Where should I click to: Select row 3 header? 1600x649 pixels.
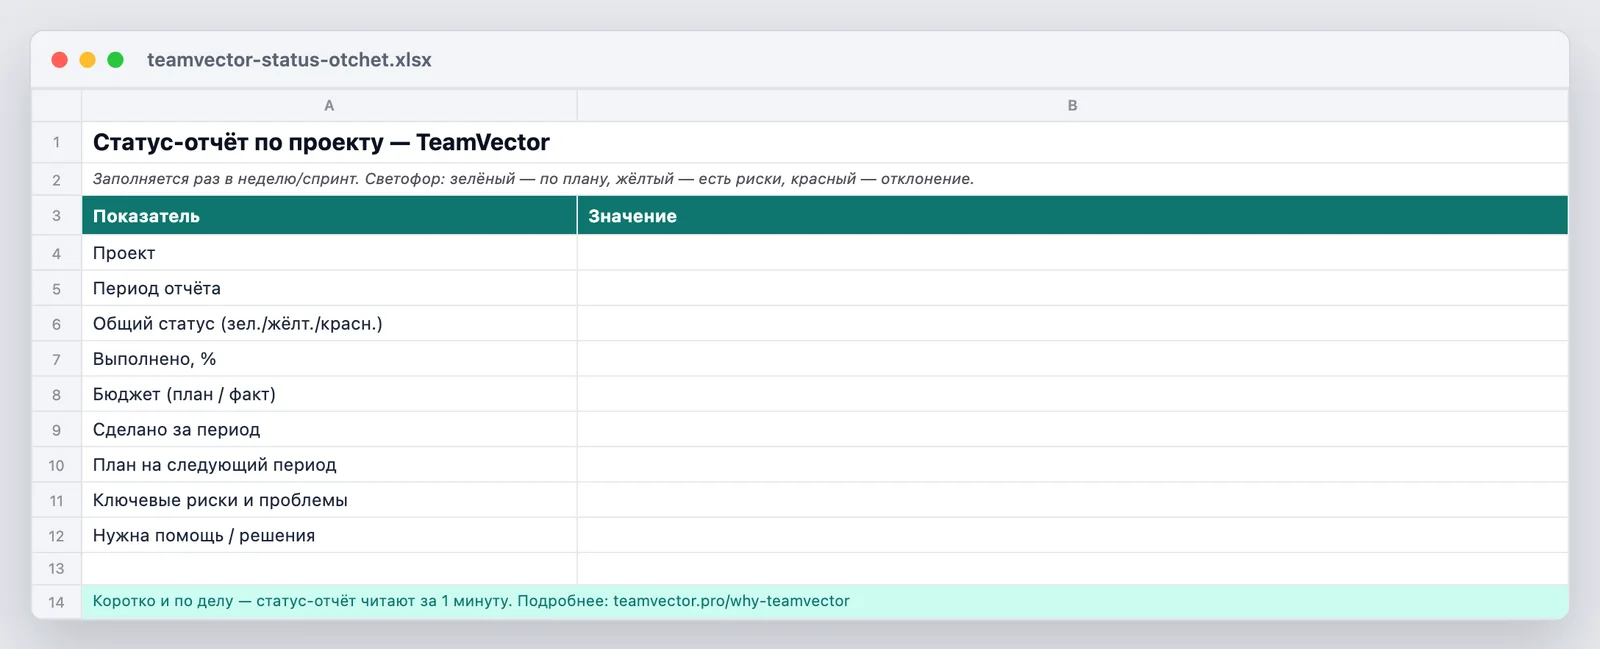tap(56, 215)
